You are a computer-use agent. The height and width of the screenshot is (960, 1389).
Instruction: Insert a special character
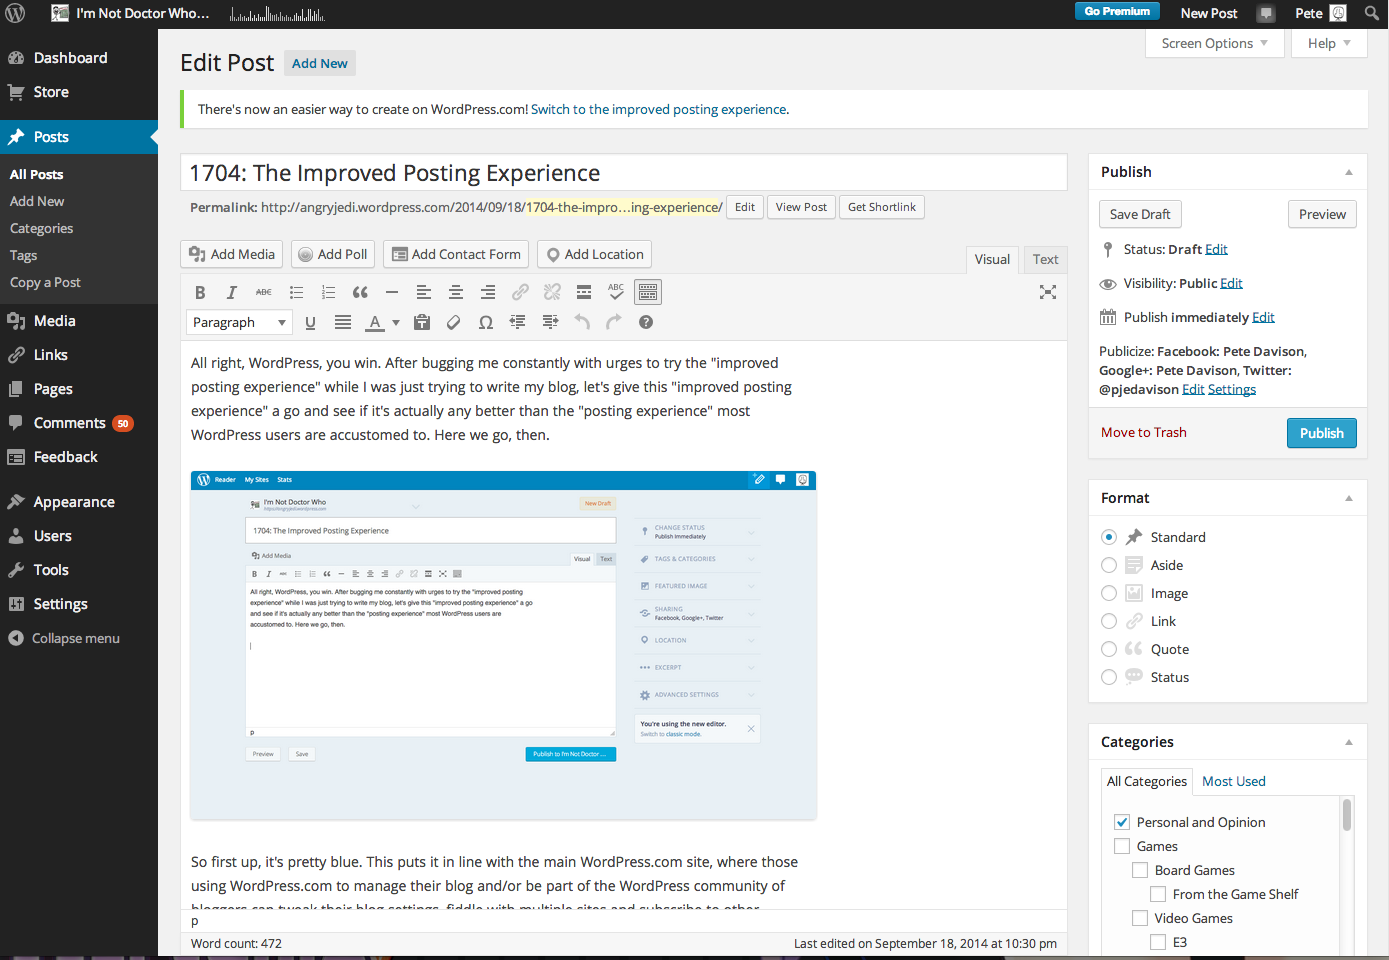(486, 322)
